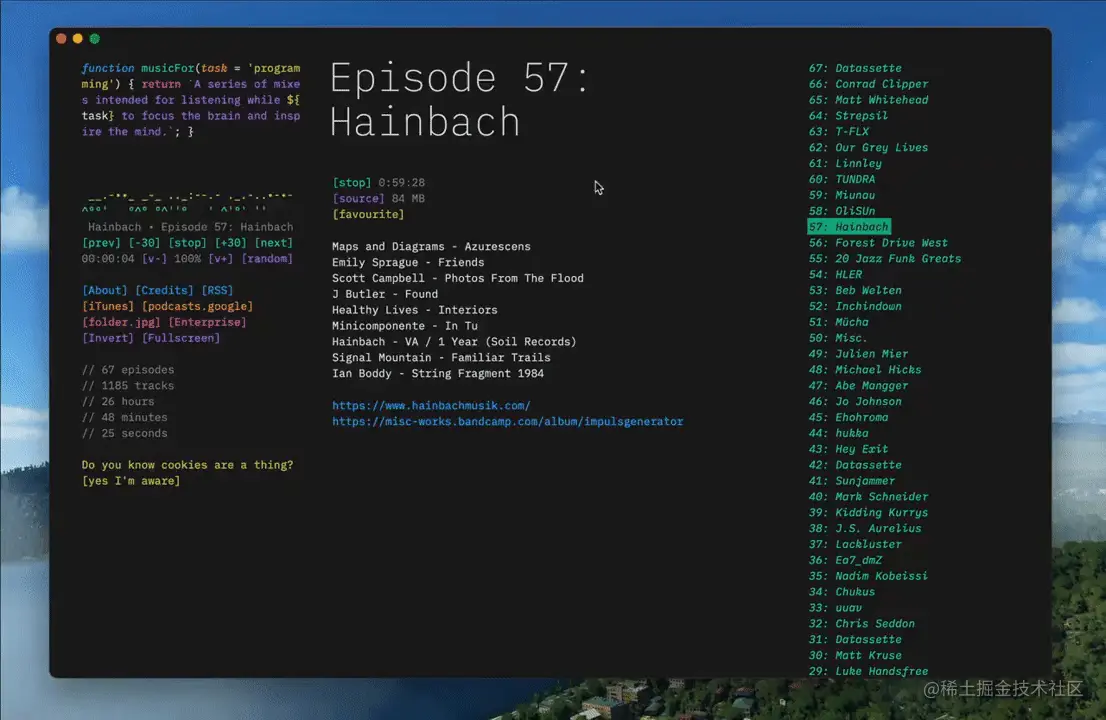Go to the [next] episode
This screenshot has height=720, width=1106.
273,243
